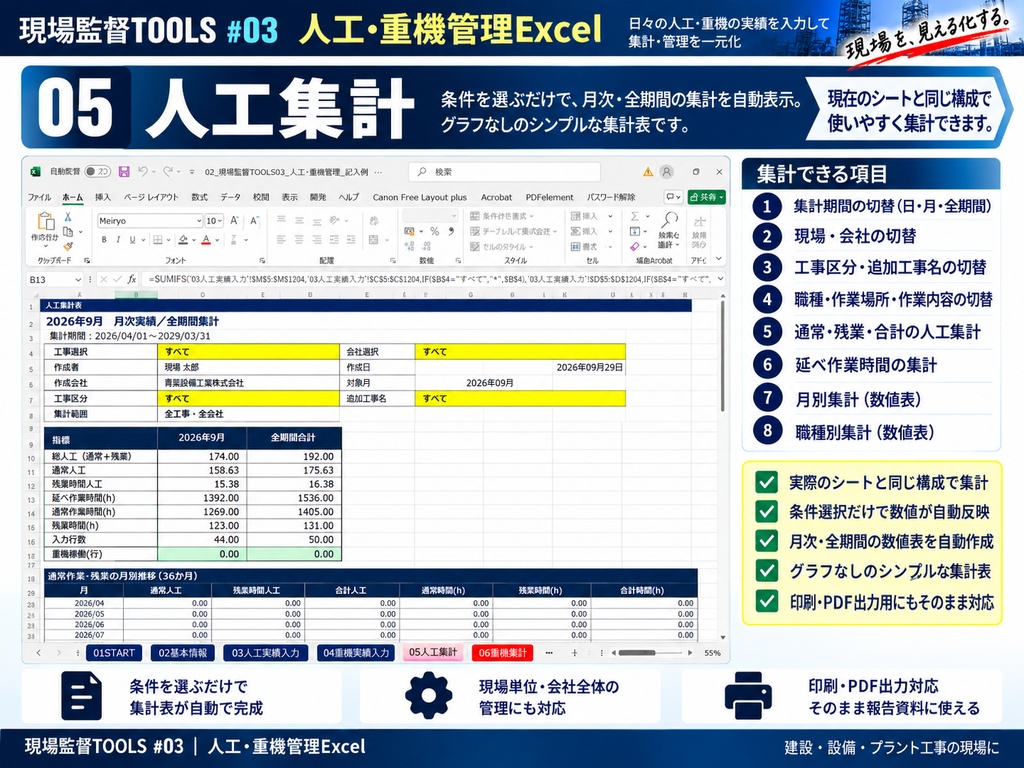Expand the formula bar with the chevron

tap(720, 279)
